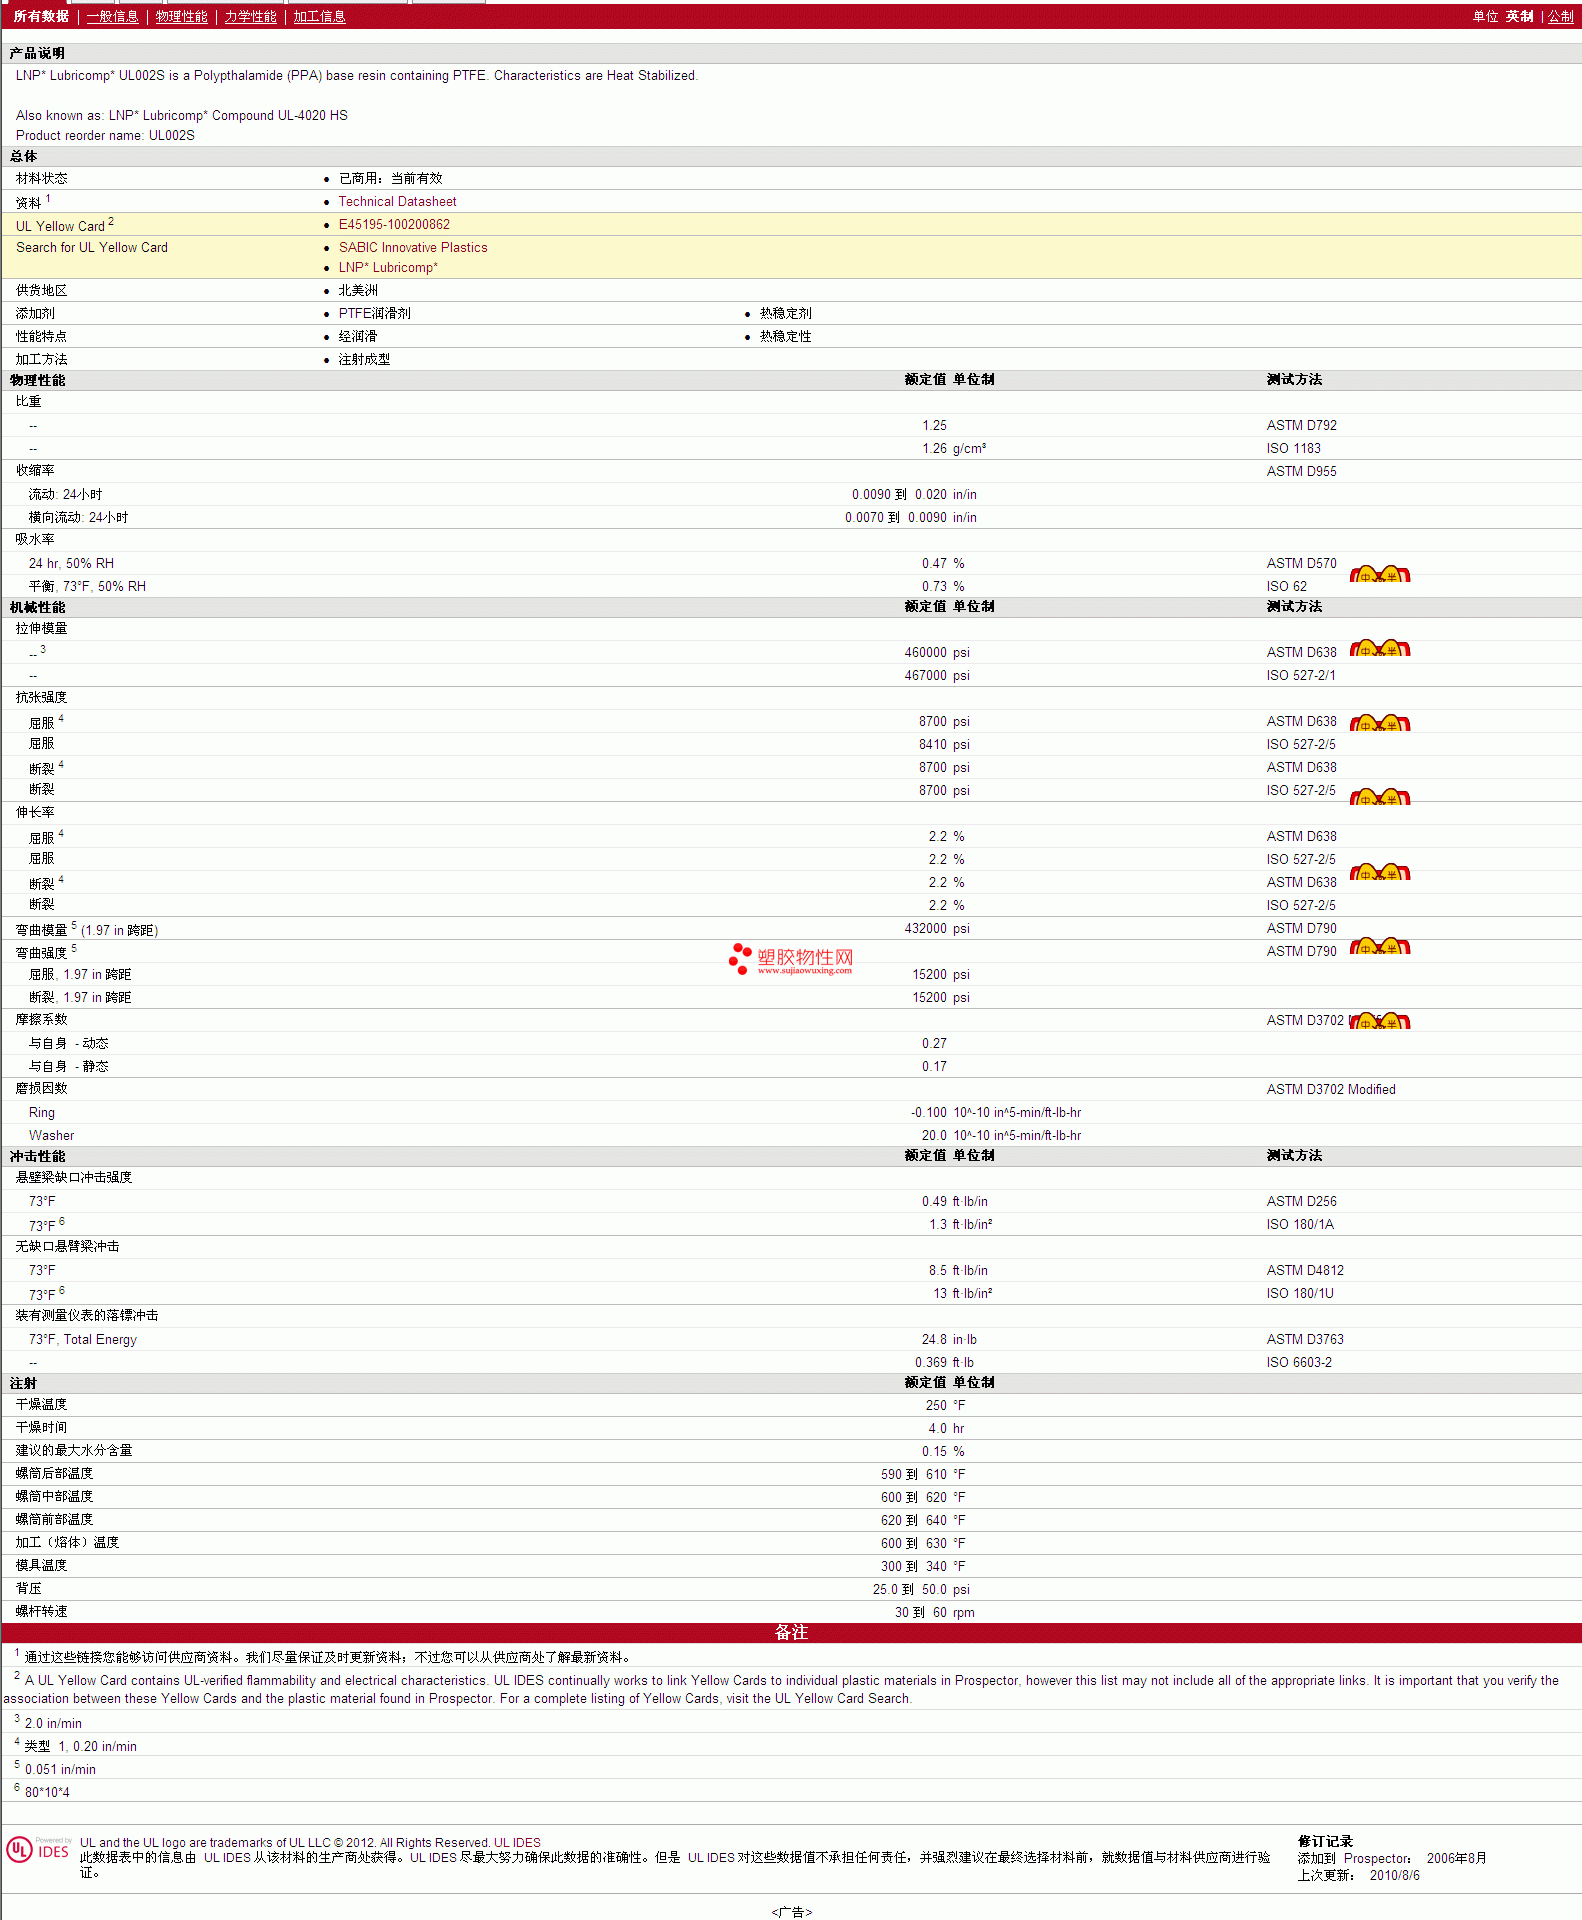Search Yellow Card for LNP* Lubricomp*
The width and height of the screenshot is (1582, 1920).
tap(388, 267)
